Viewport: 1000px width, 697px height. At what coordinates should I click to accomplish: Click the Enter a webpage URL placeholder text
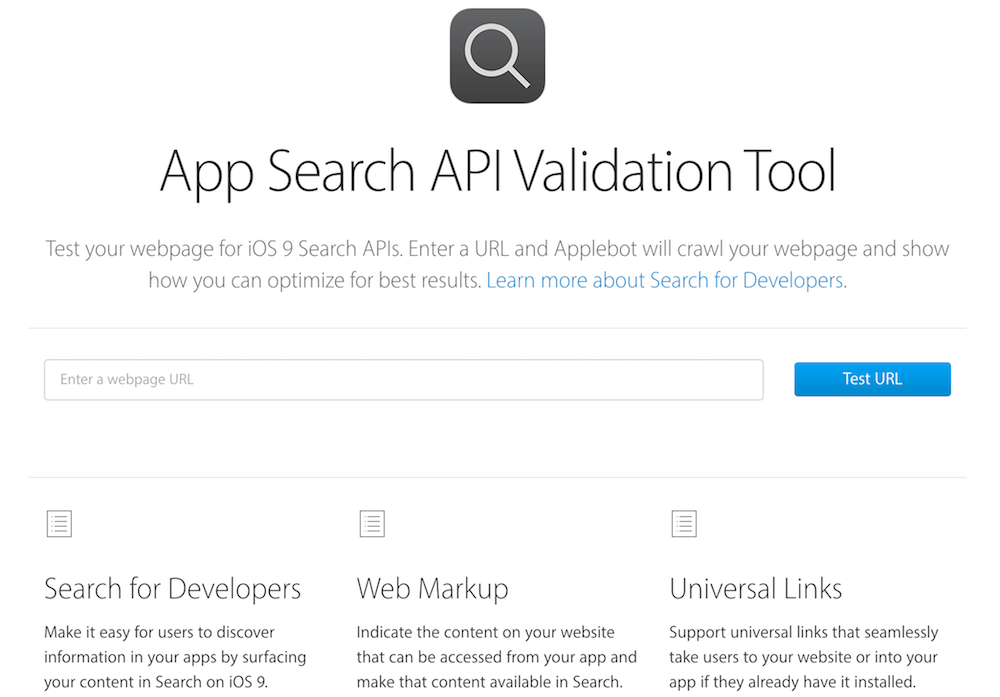(x=127, y=379)
